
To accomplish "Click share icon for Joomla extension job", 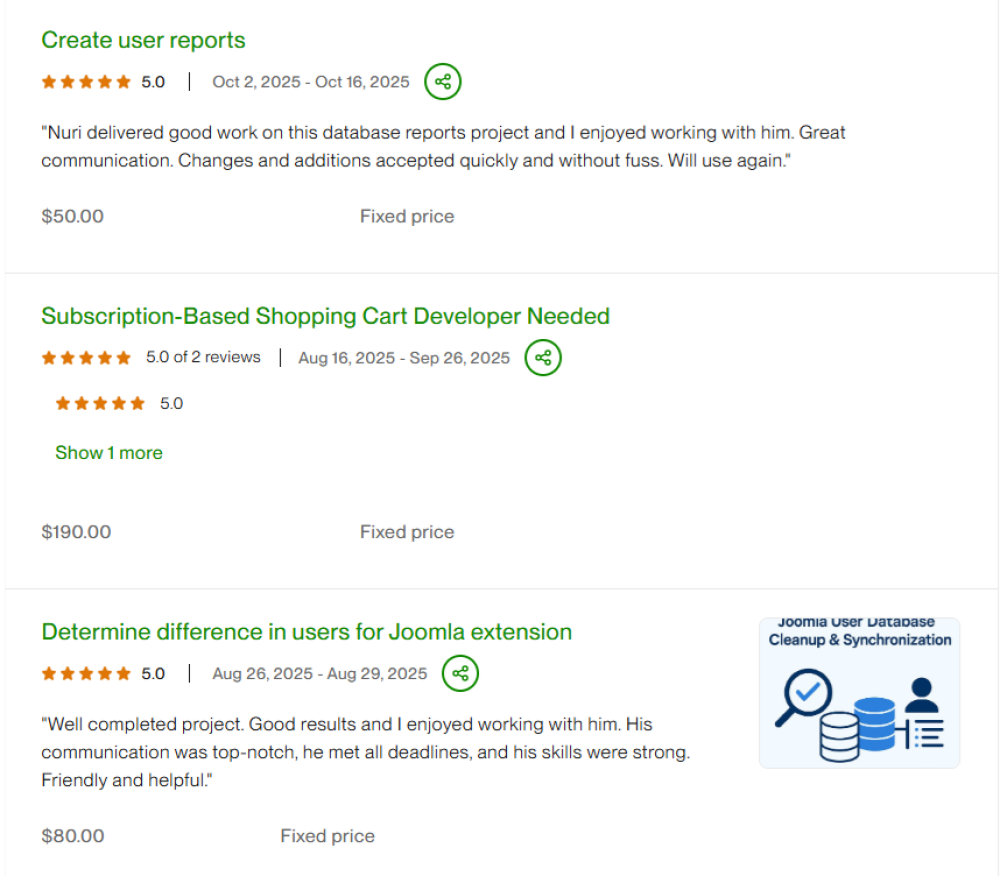I will [x=460, y=674].
